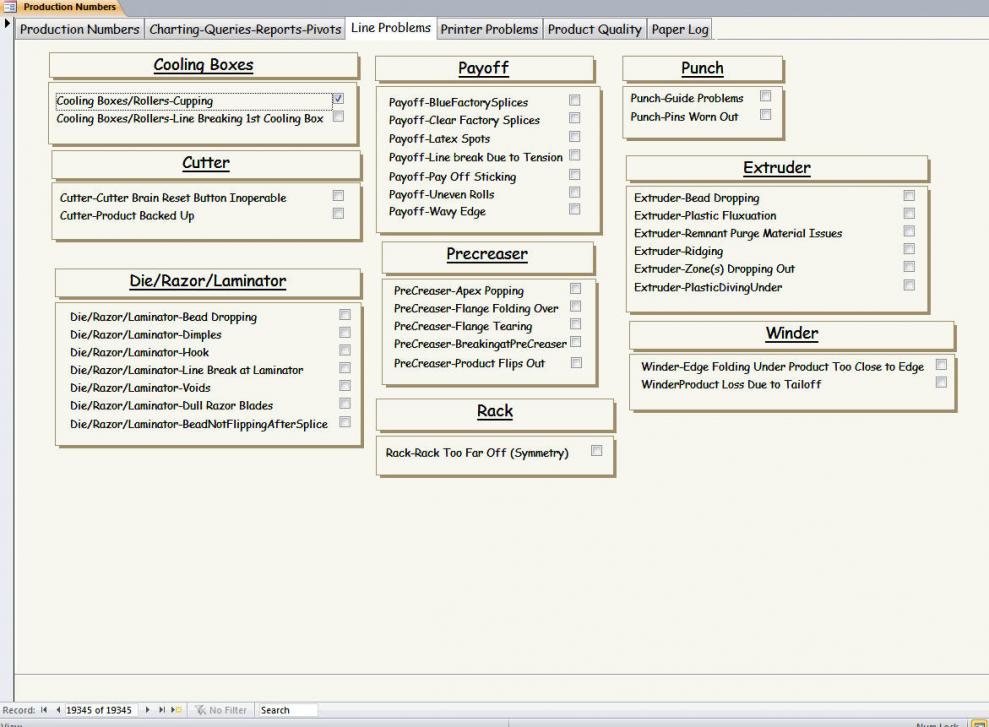Check Cutter Brain Reset Button Inoperable box
Screen dimensions: 989x727
point(338,195)
